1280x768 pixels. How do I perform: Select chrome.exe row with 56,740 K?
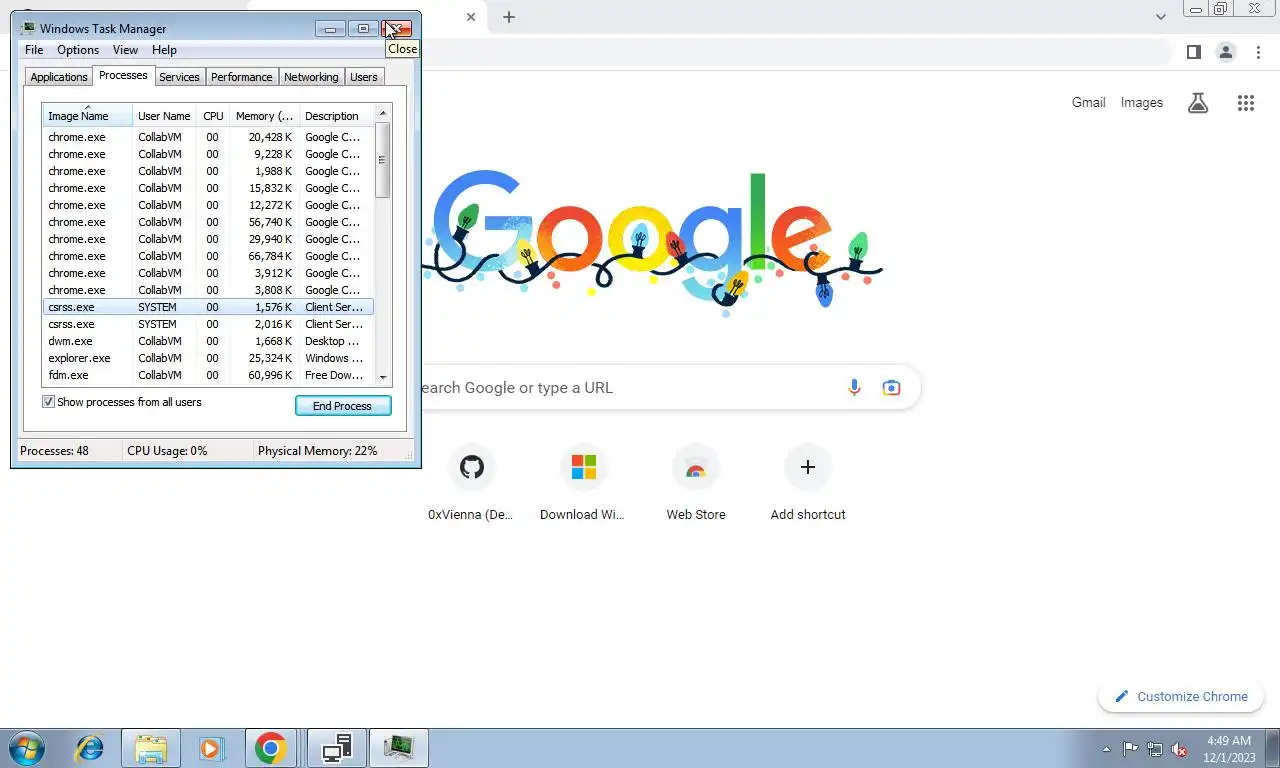[208, 222]
